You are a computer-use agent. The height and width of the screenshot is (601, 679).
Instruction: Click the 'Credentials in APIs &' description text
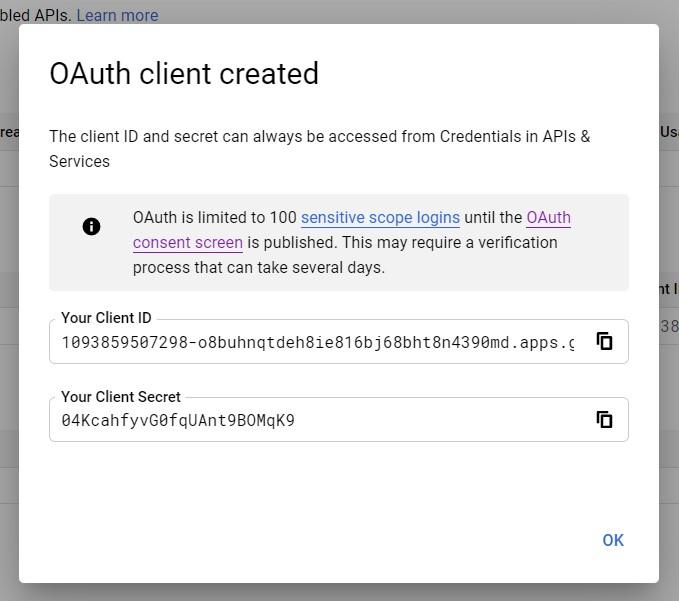tap(515, 136)
